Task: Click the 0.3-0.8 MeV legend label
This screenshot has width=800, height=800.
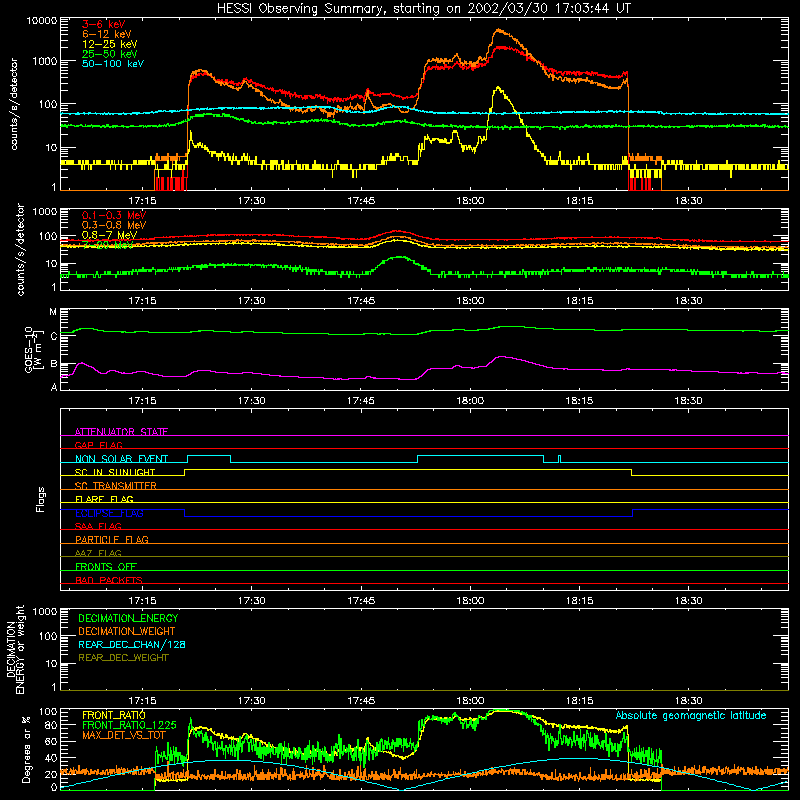Action: pyautogui.click(x=114, y=225)
